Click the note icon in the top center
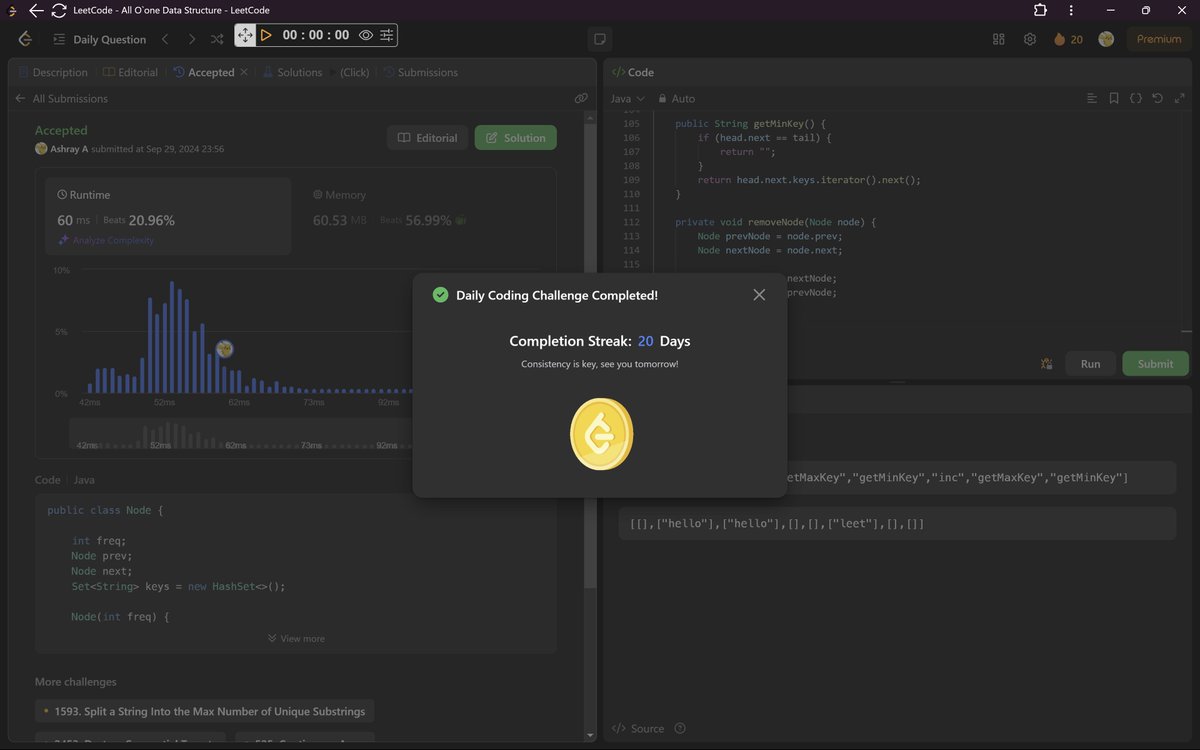Viewport: 1200px width, 750px height. pyautogui.click(x=600, y=39)
